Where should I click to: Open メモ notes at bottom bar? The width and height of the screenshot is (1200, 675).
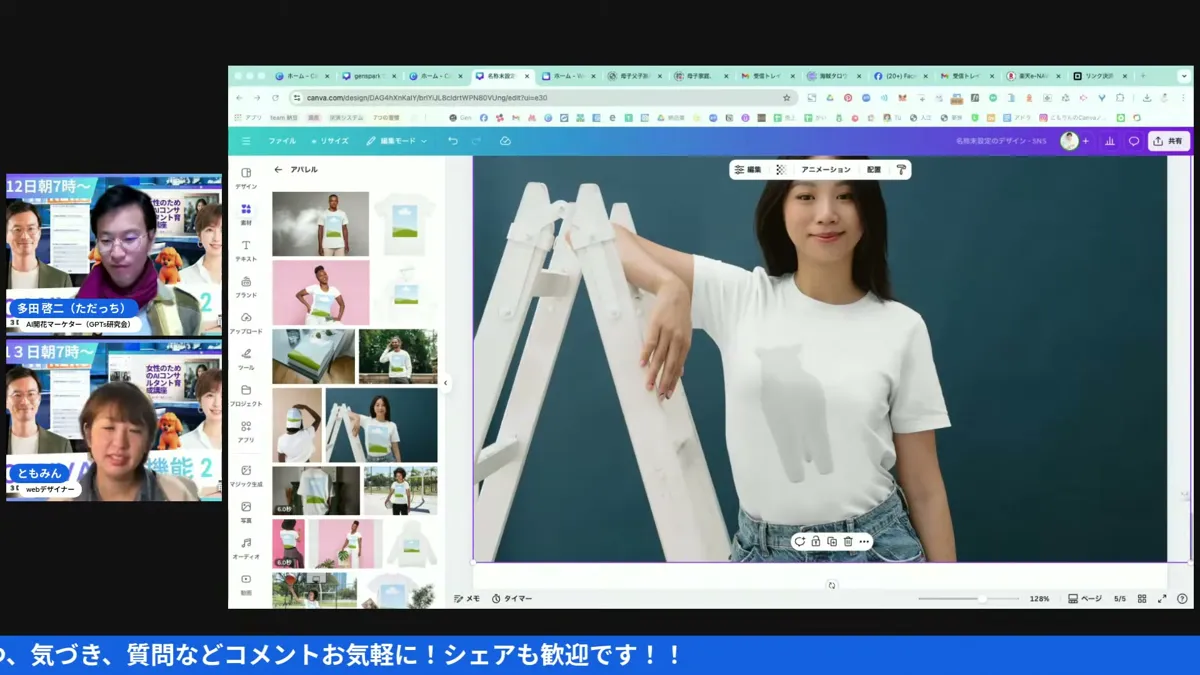coord(467,599)
